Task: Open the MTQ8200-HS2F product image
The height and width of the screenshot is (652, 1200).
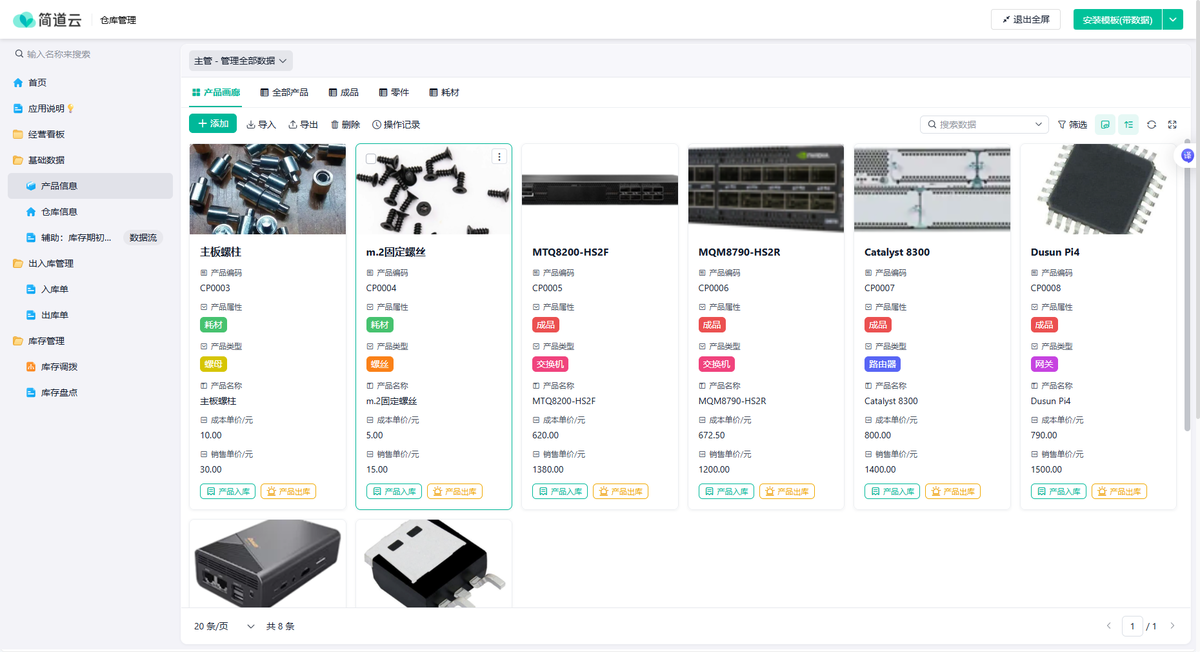Action: [600, 189]
